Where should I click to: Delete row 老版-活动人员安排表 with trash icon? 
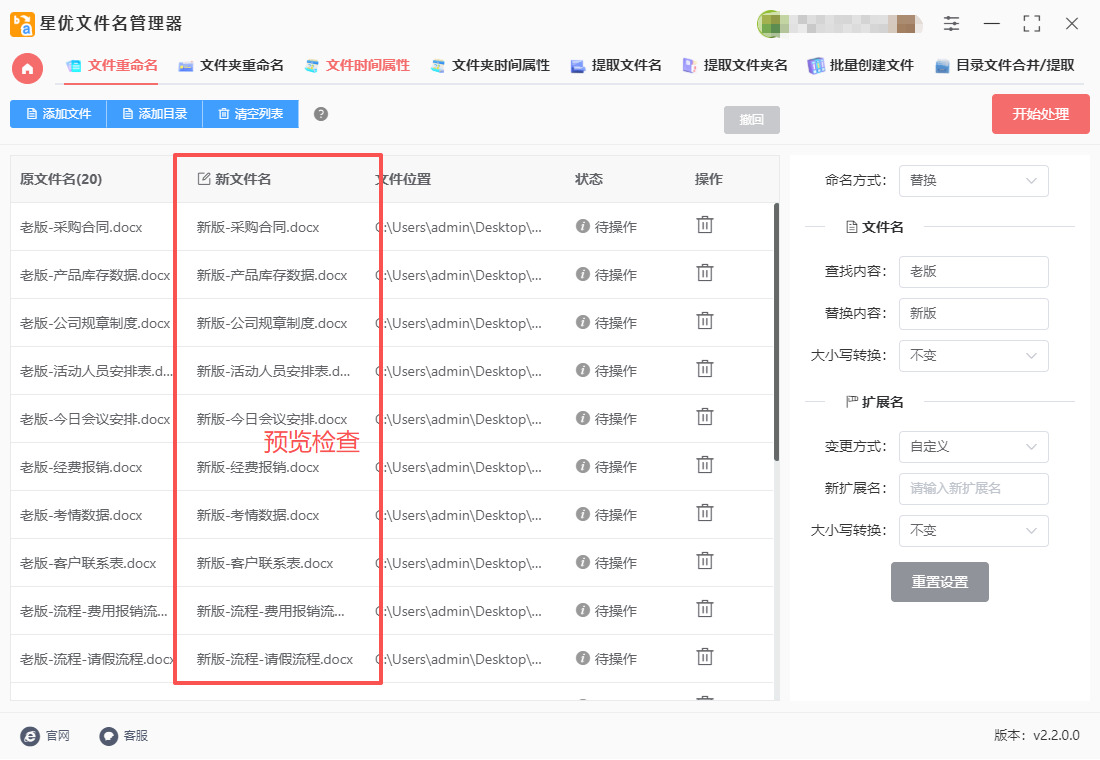click(704, 369)
